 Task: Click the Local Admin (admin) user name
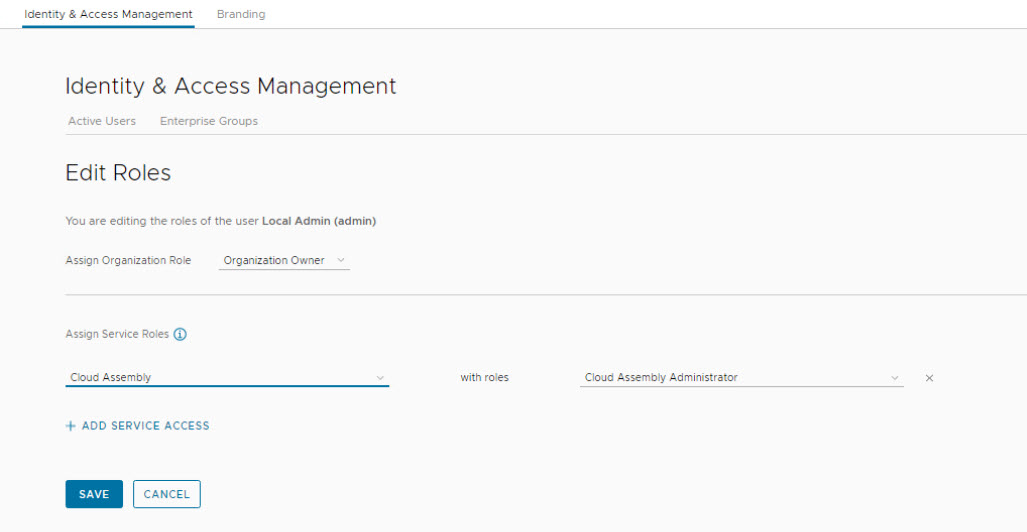click(x=319, y=221)
